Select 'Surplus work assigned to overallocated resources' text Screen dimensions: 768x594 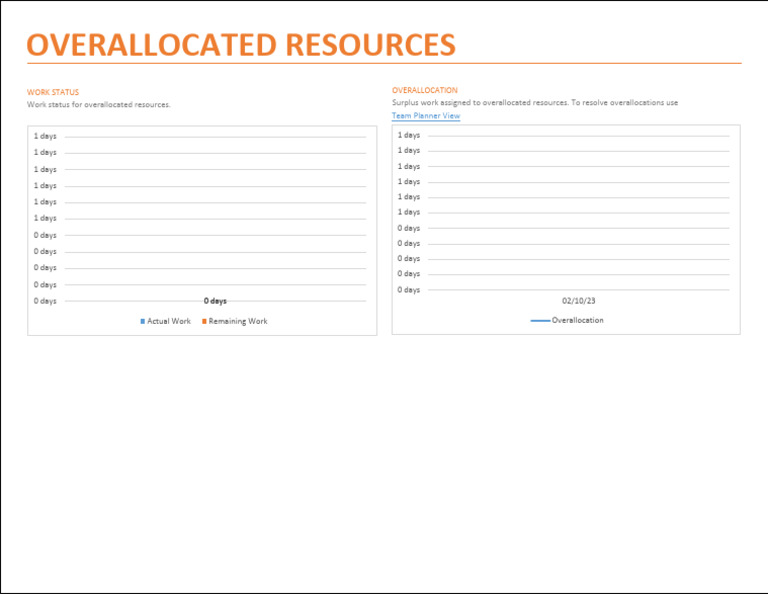coord(480,102)
